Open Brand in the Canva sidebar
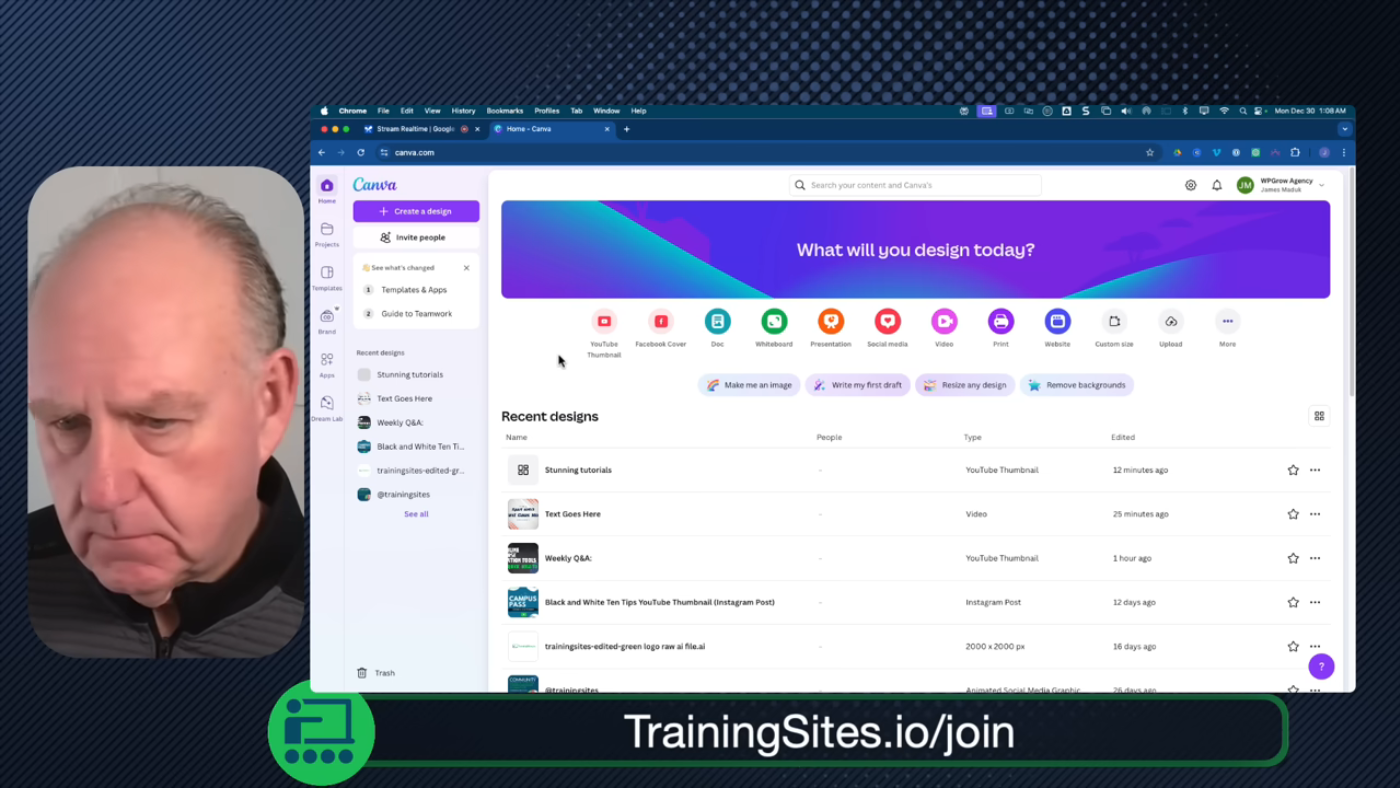This screenshot has width=1400, height=788. click(x=327, y=321)
